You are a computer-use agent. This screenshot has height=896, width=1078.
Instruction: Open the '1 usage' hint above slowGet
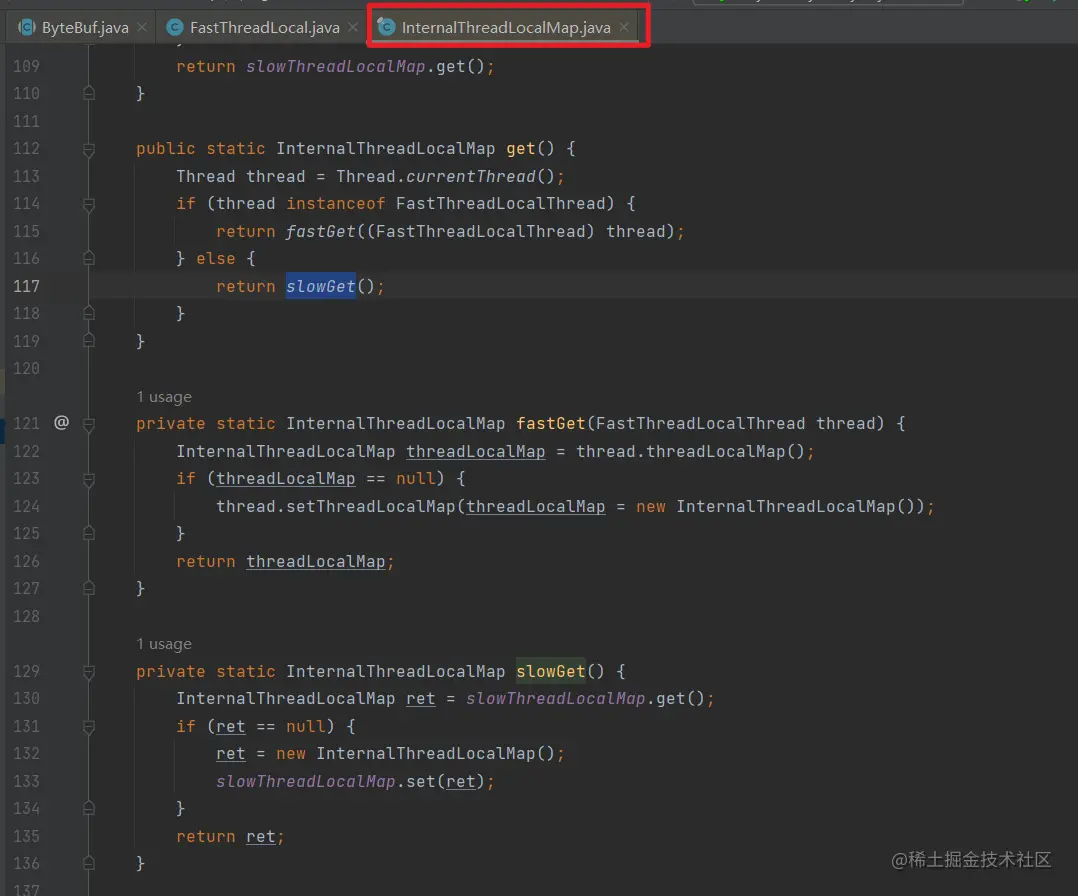point(164,644)
